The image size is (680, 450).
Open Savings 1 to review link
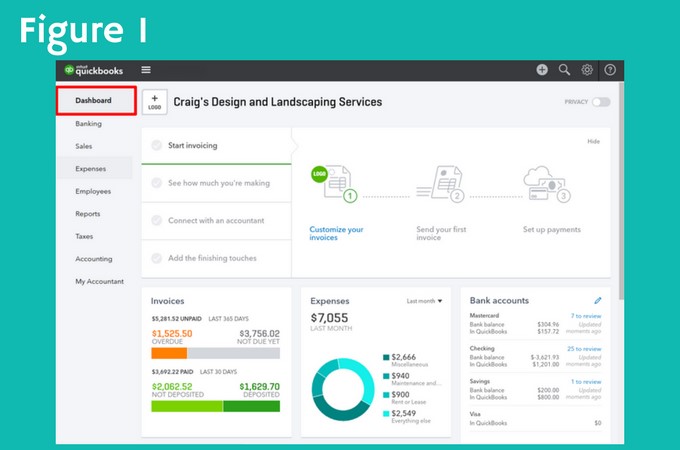[586, 382]
